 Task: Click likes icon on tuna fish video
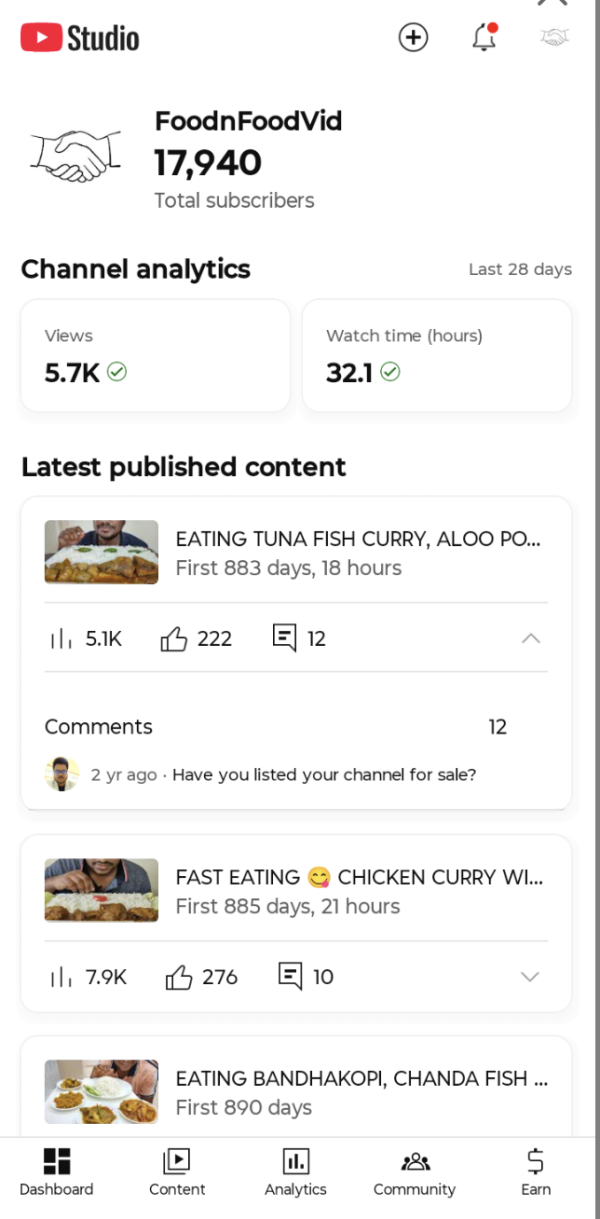(174, 639)
